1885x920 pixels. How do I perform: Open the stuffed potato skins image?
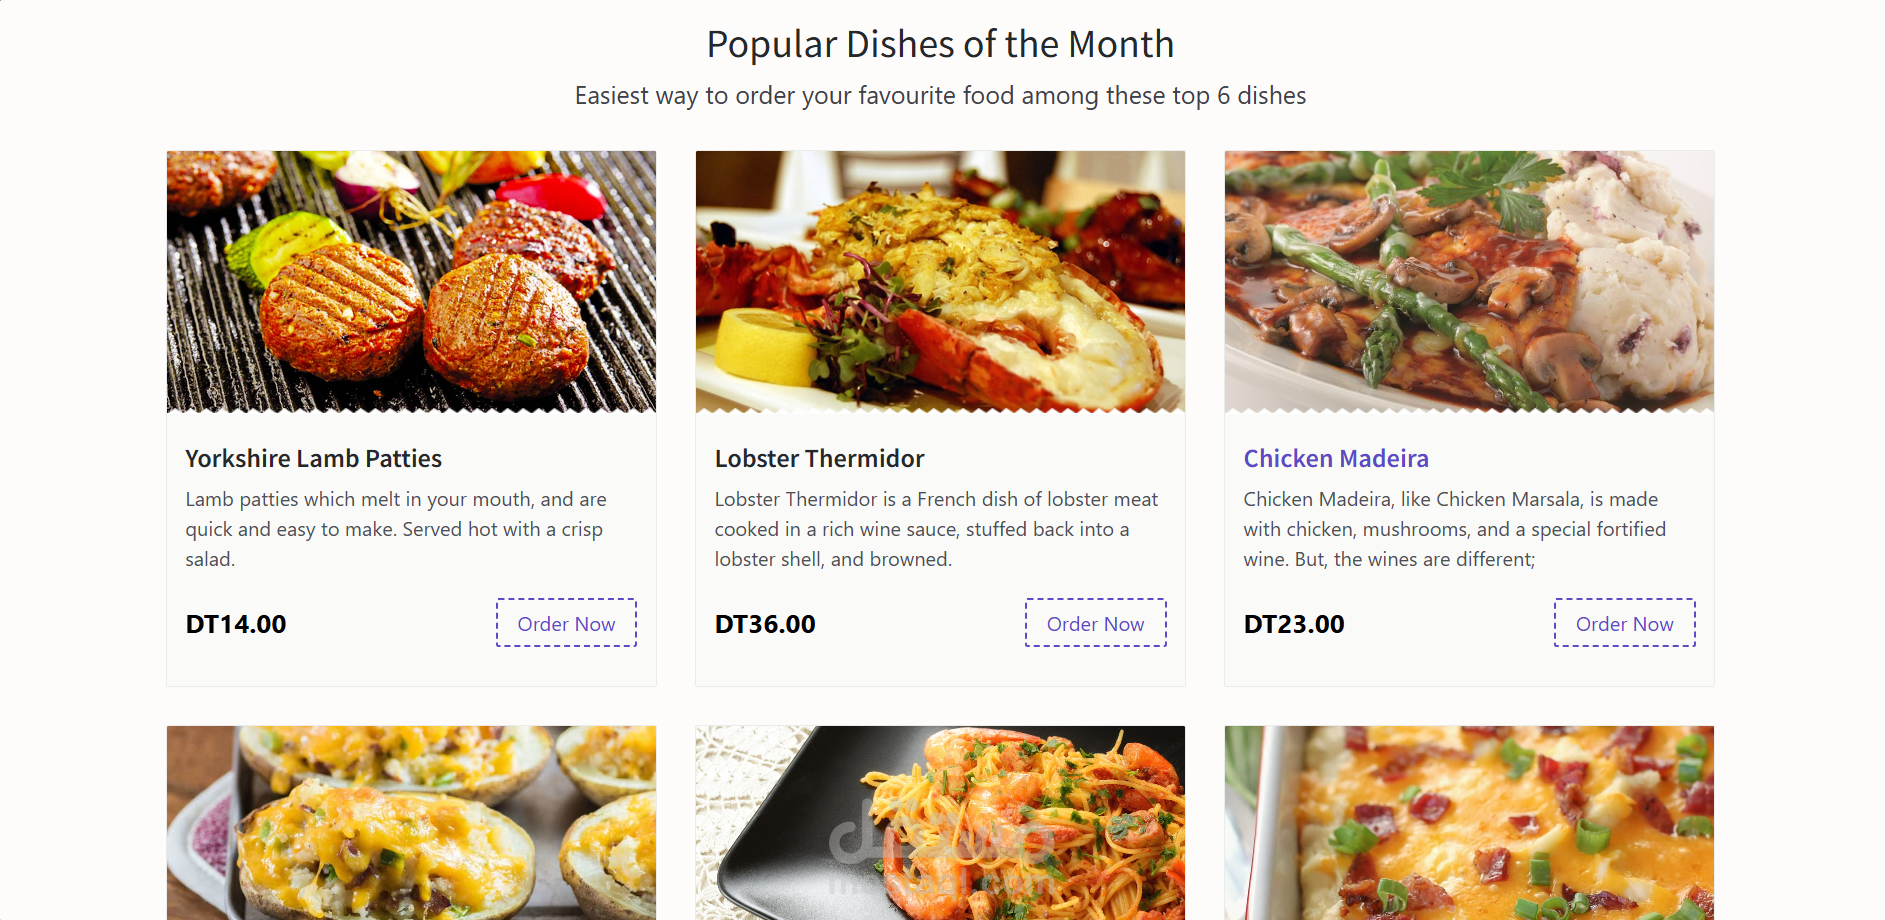(x=411, y=823)
